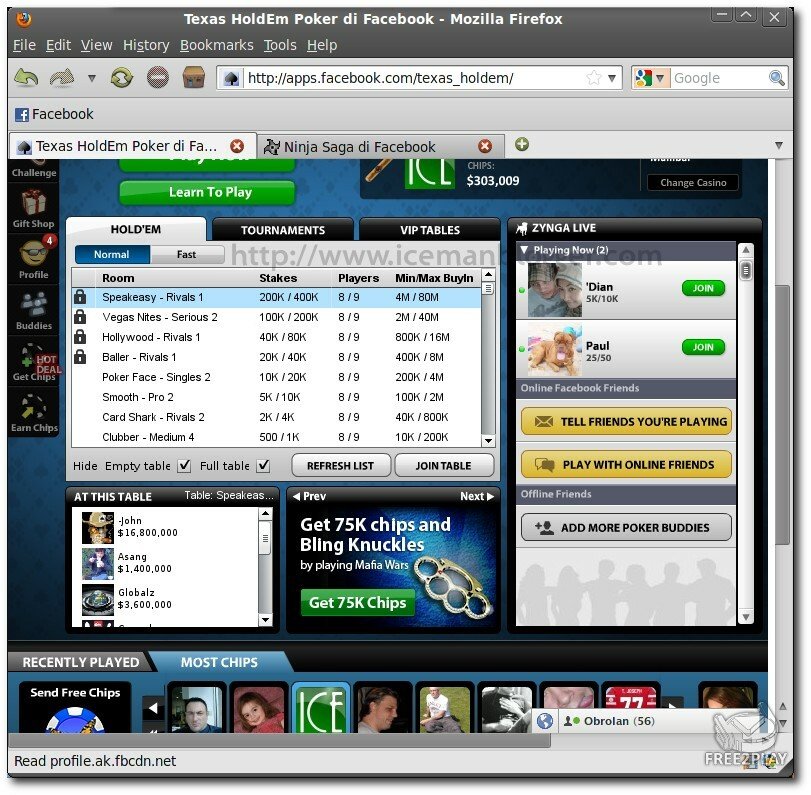Click Add More Poker Buddies button
The height and width of the screenshot is (795, 811).
[626, 527]
